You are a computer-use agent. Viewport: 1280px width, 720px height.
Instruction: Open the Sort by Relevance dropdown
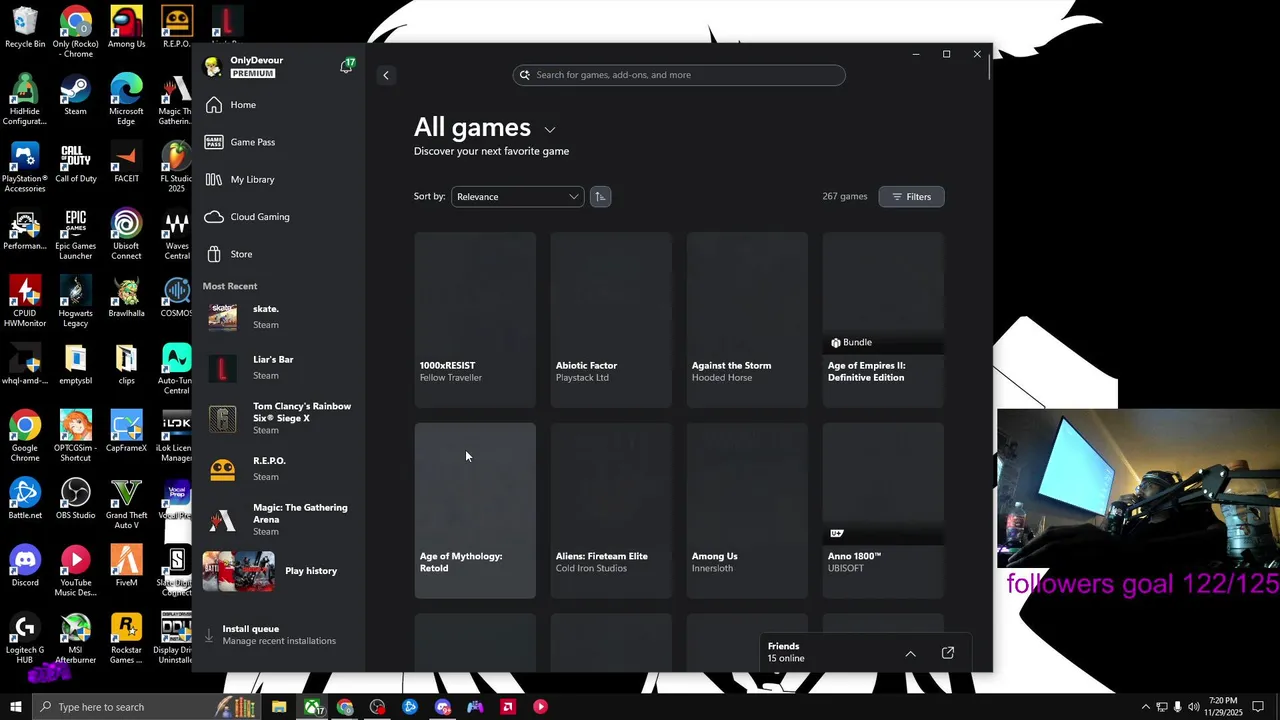tap(517, 197)
